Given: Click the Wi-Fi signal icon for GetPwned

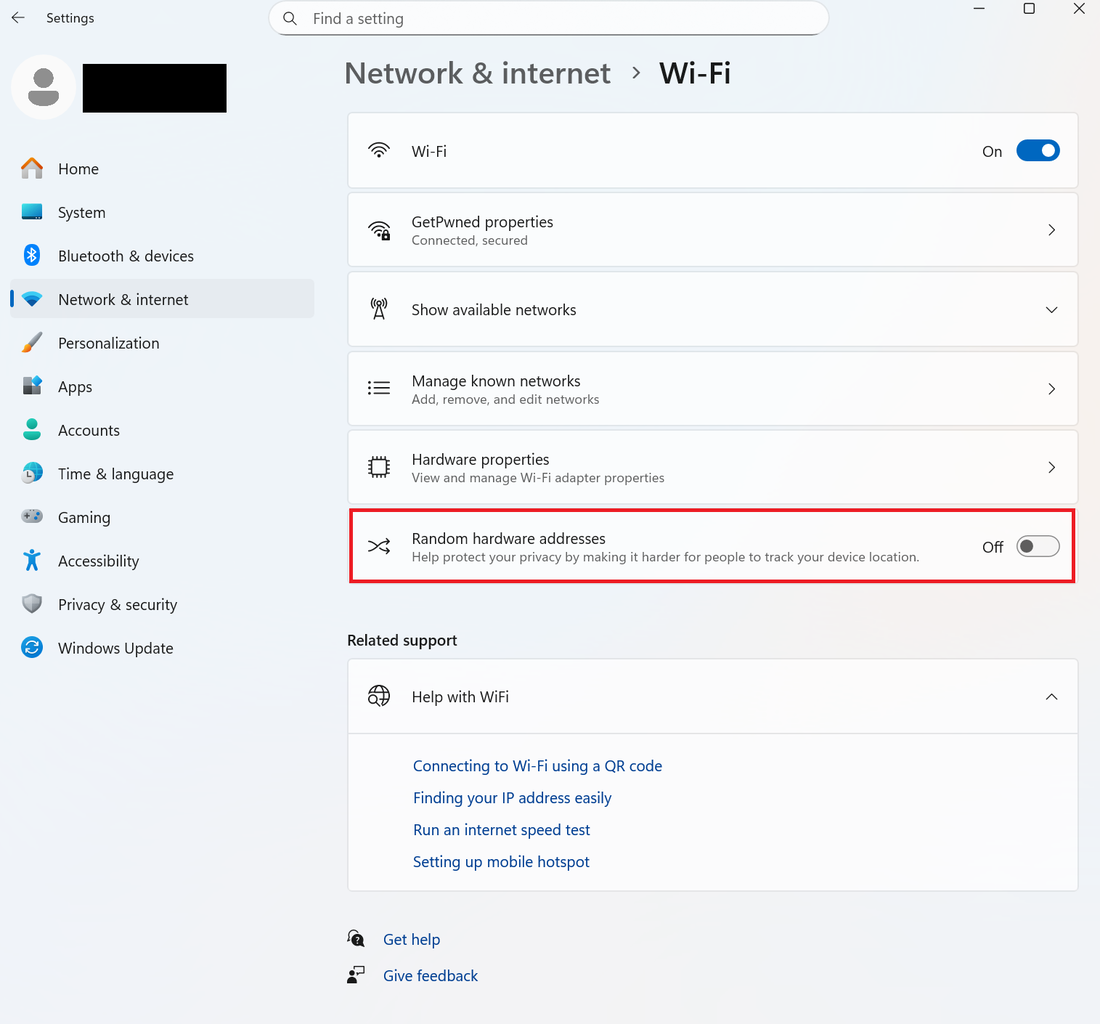Looking at the screenshot, I should pyautogui.click(x=380, y=229).
